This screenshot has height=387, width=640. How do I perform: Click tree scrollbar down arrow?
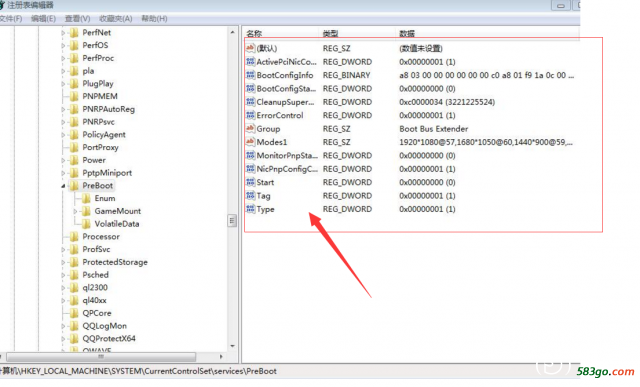coord(232,346)
